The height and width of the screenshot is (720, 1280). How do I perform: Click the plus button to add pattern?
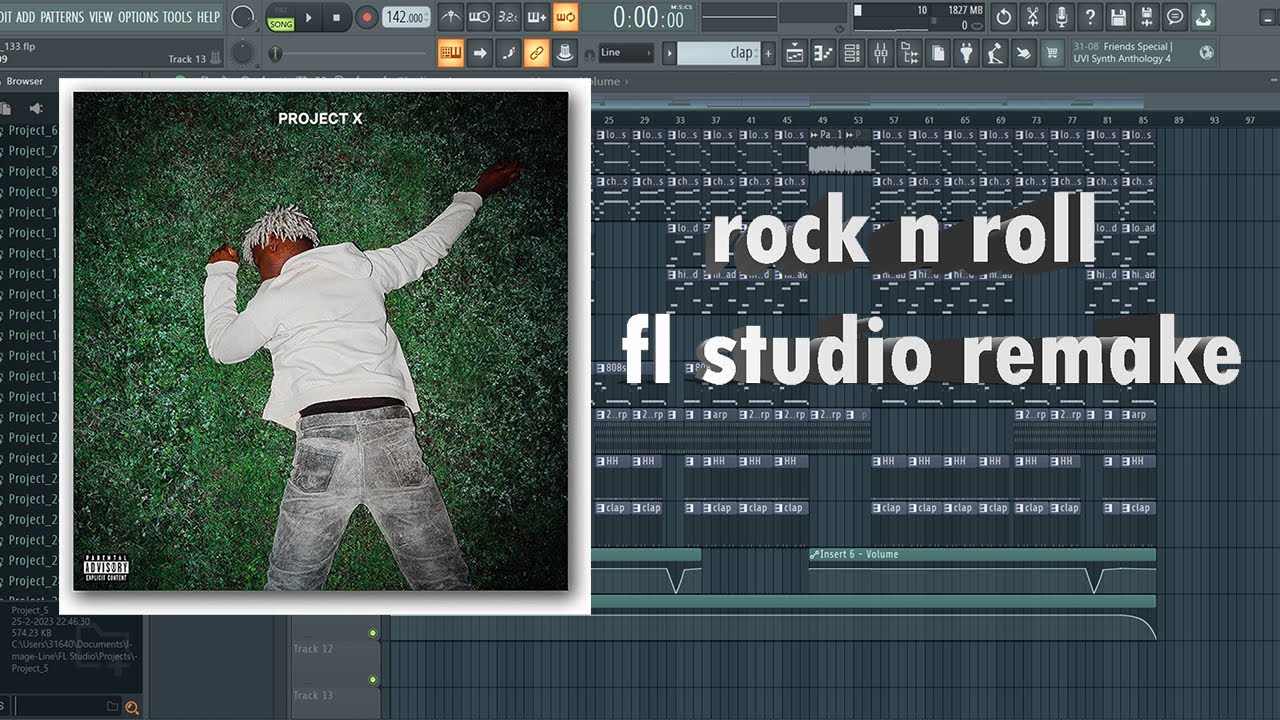click(768, 53)
